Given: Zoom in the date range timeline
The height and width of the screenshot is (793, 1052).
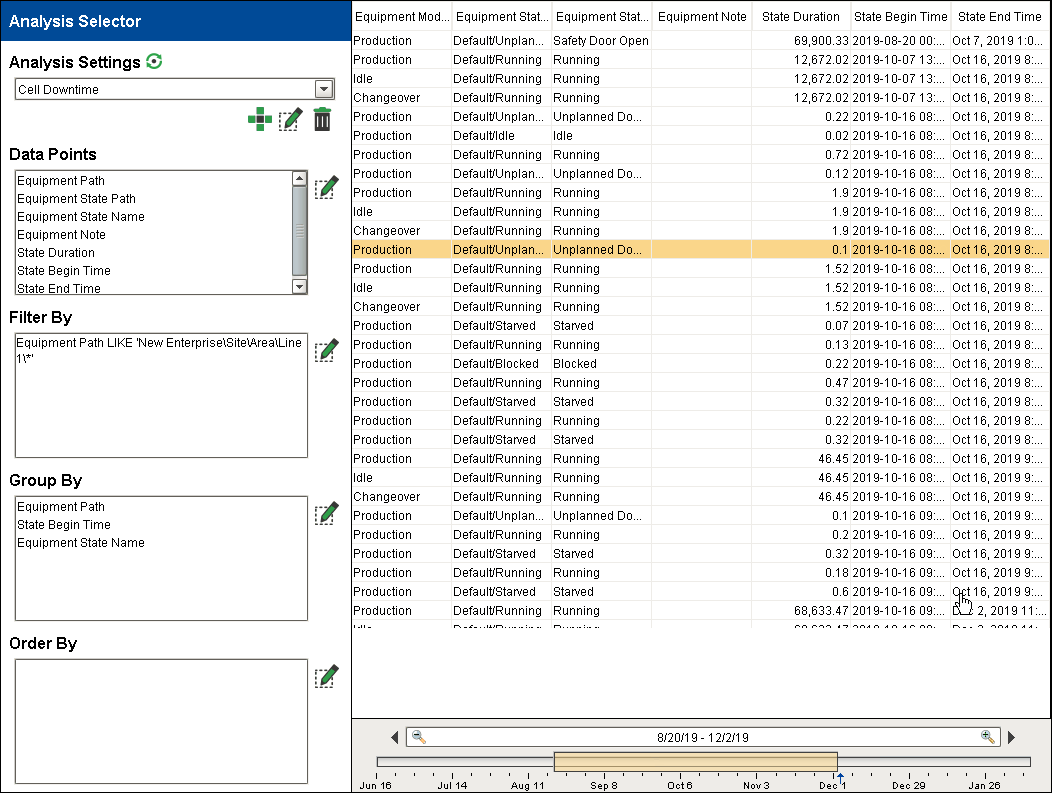Looking at the screenshot, I should tap(988, 737).
